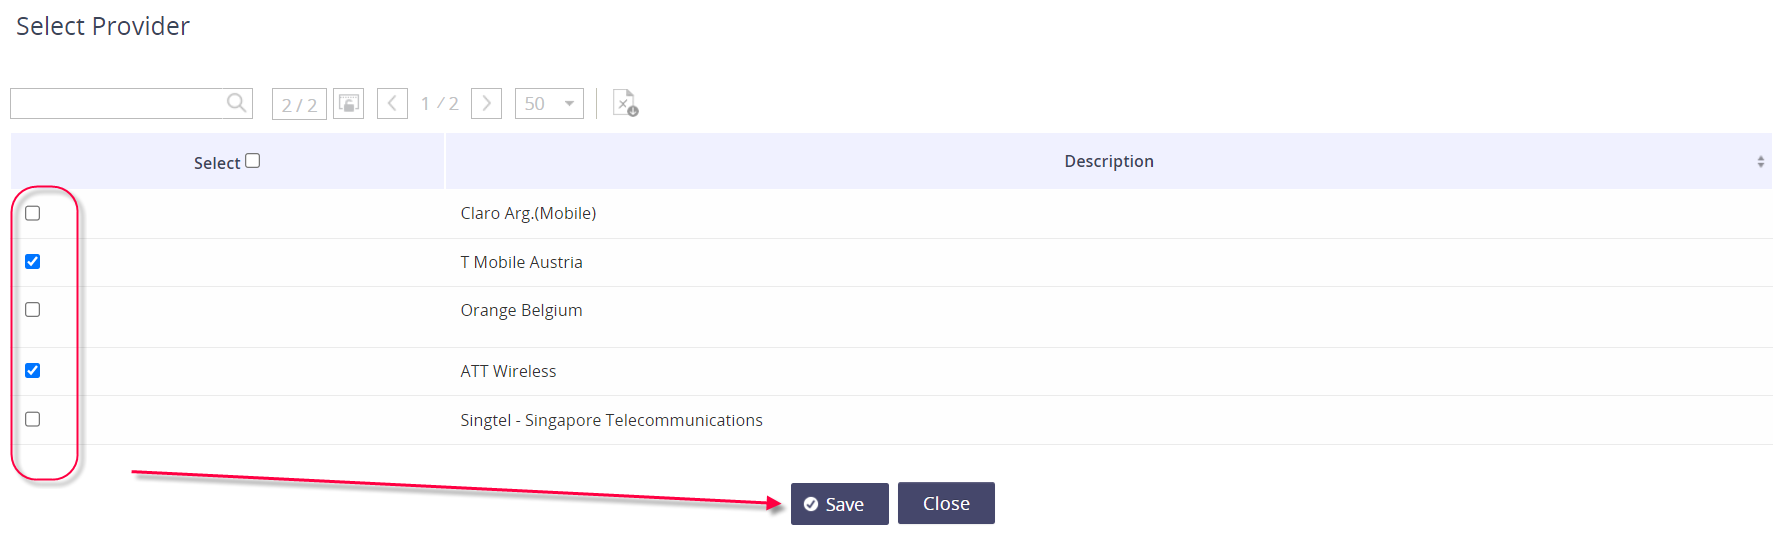Go to the previous page arrow
Image resolution: width=1784 pixels, height=550 pixels.
(392, 103)
